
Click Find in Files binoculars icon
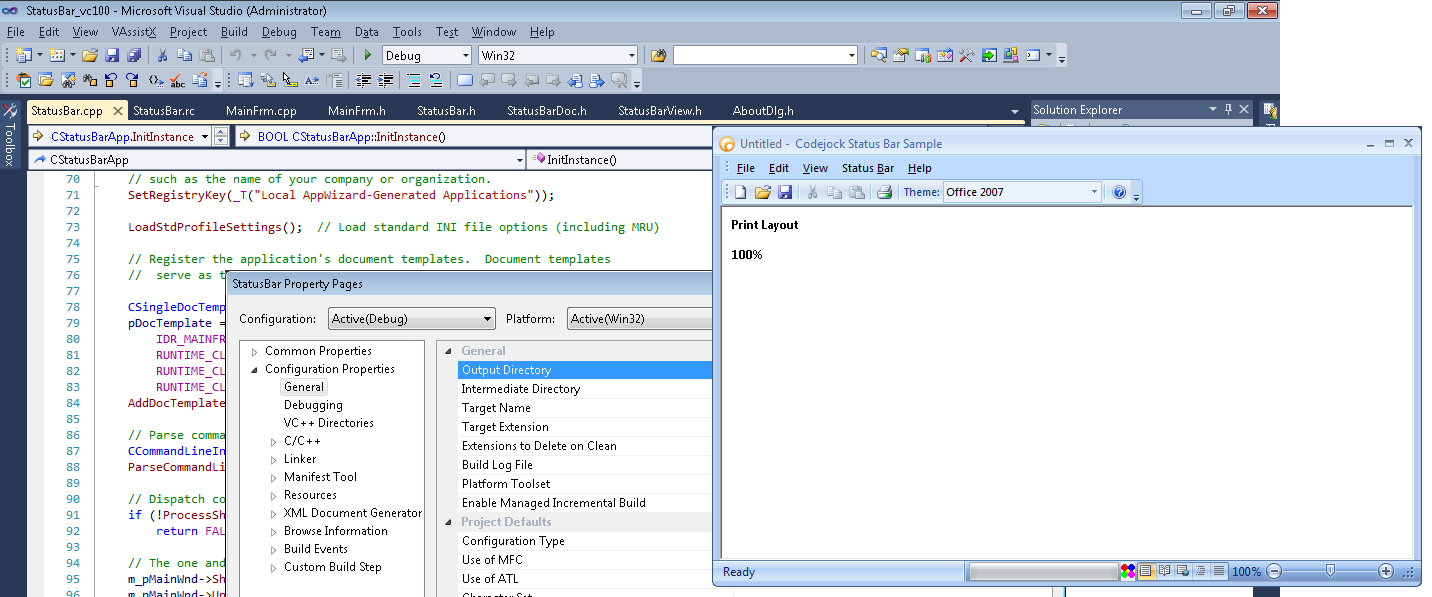coord(658,55)
